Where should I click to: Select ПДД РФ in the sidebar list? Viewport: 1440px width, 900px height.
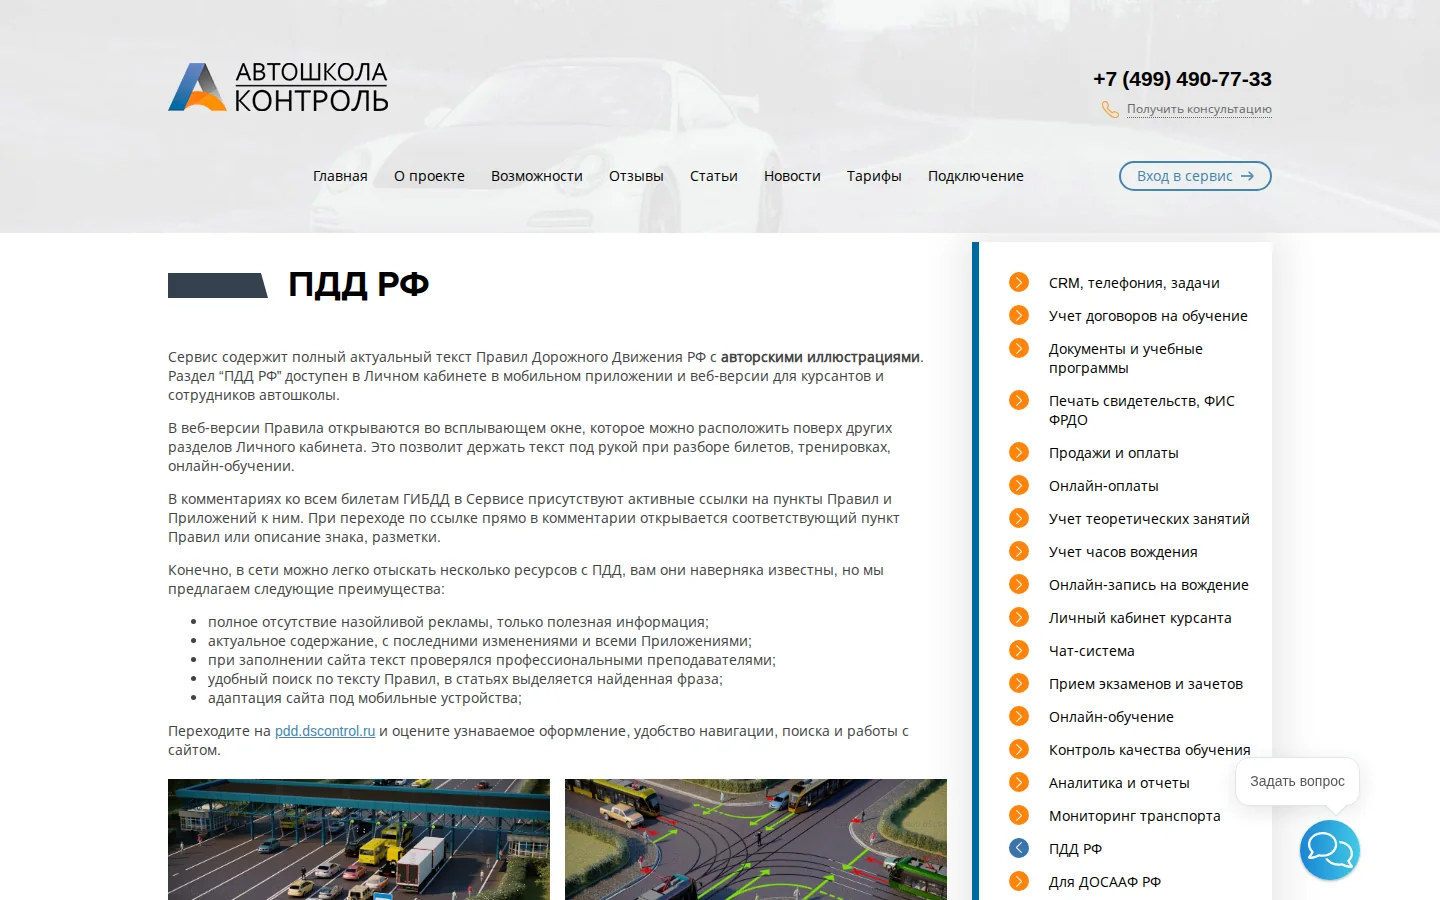tap(1075, 849)
